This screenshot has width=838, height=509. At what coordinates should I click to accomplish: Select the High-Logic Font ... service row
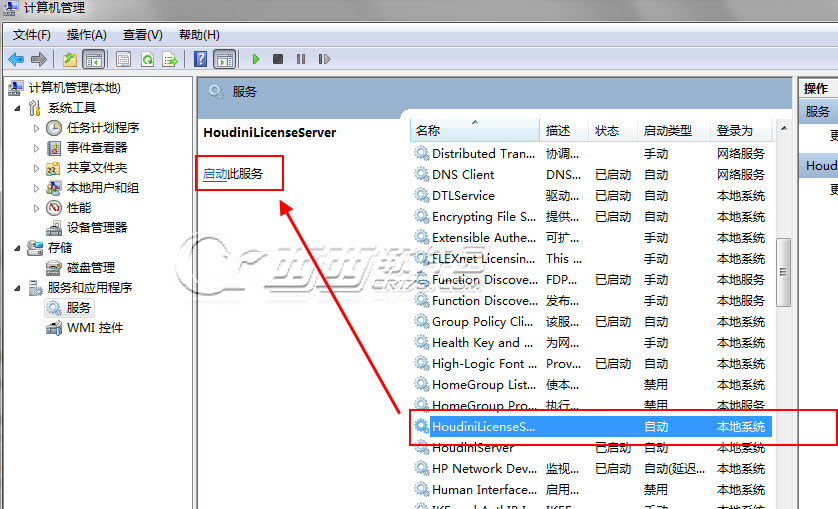coord(592,364)
